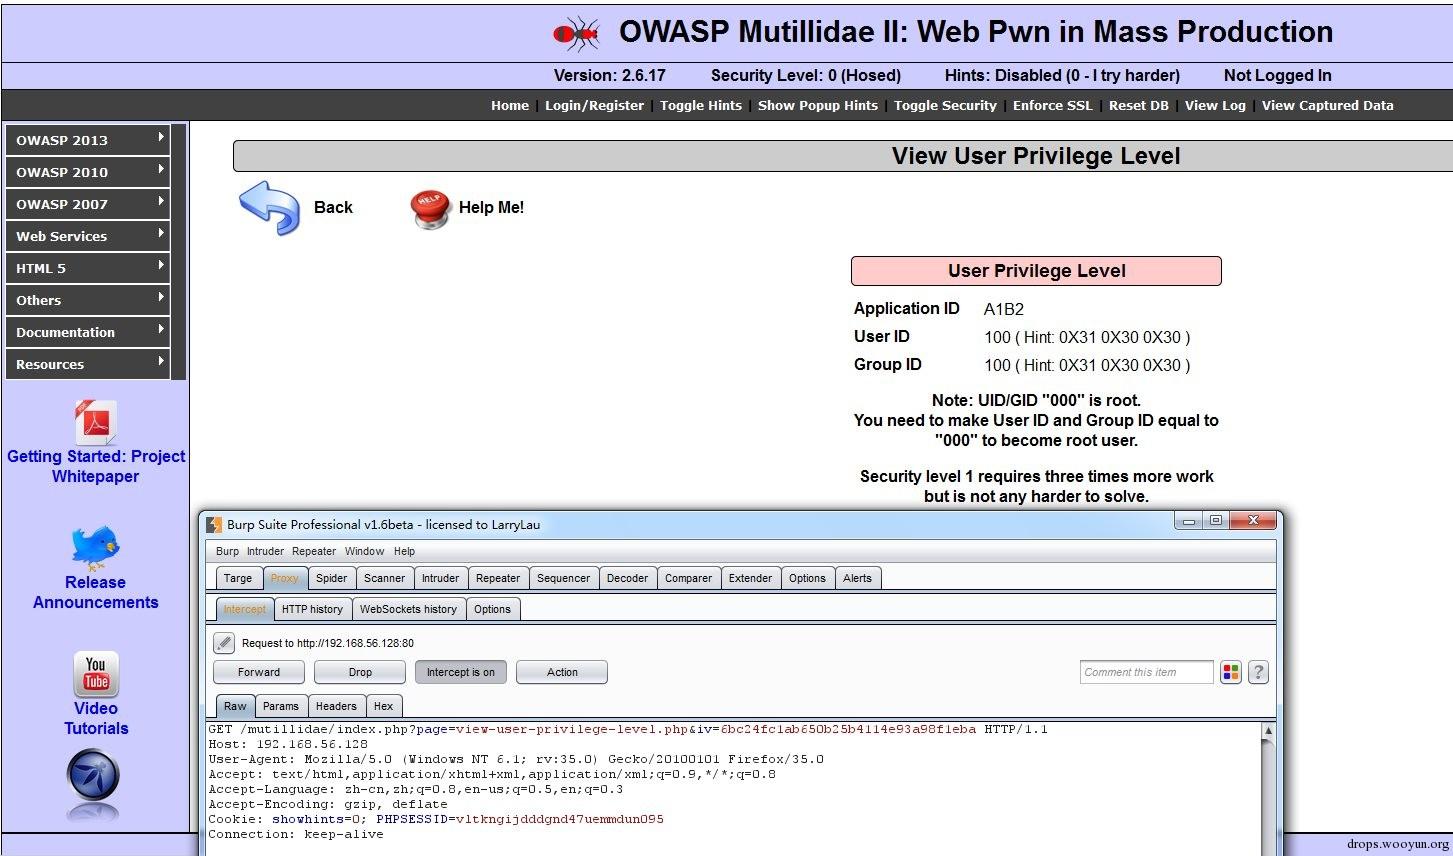Viewport: 1453px width, 856px height.
Task: Click Toggle Security in the top navigation
Action: pyautogui.click(x=945, y=106)
